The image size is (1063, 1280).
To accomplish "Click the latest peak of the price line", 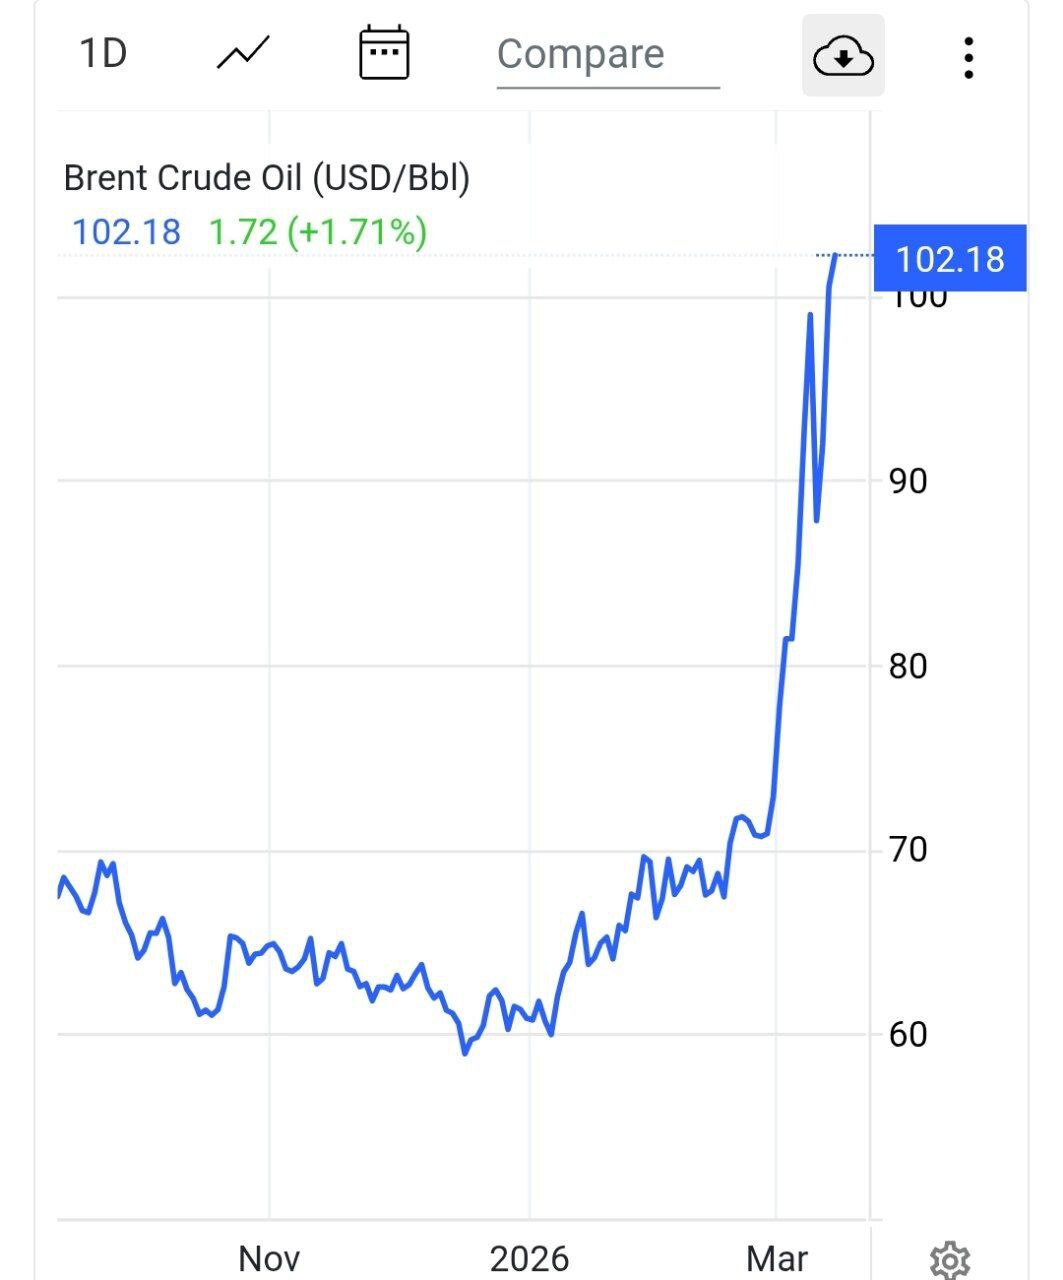I will point(835,256).
